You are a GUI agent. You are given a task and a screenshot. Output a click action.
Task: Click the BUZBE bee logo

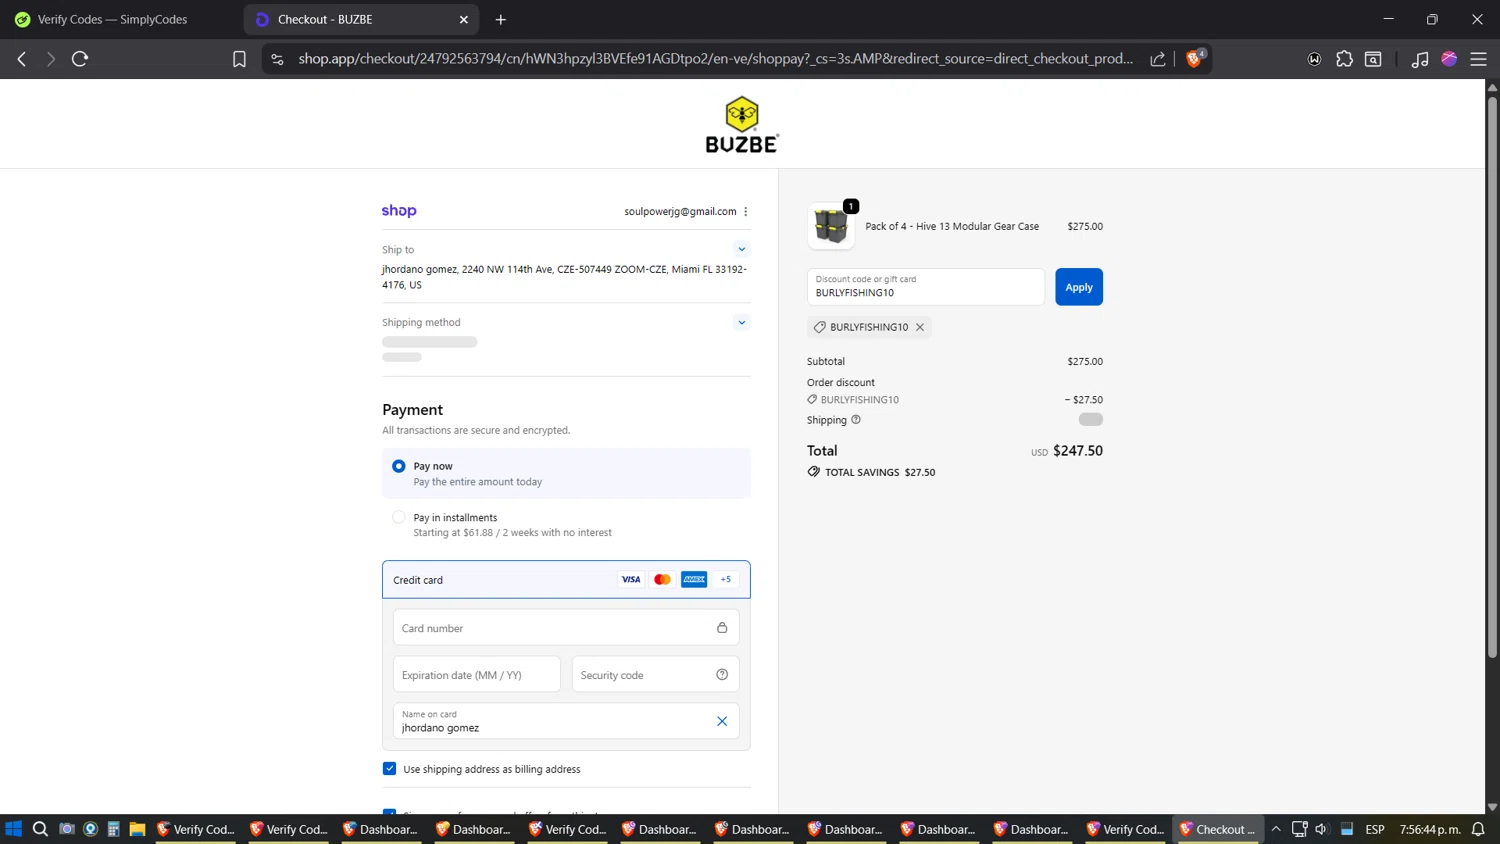741,125
